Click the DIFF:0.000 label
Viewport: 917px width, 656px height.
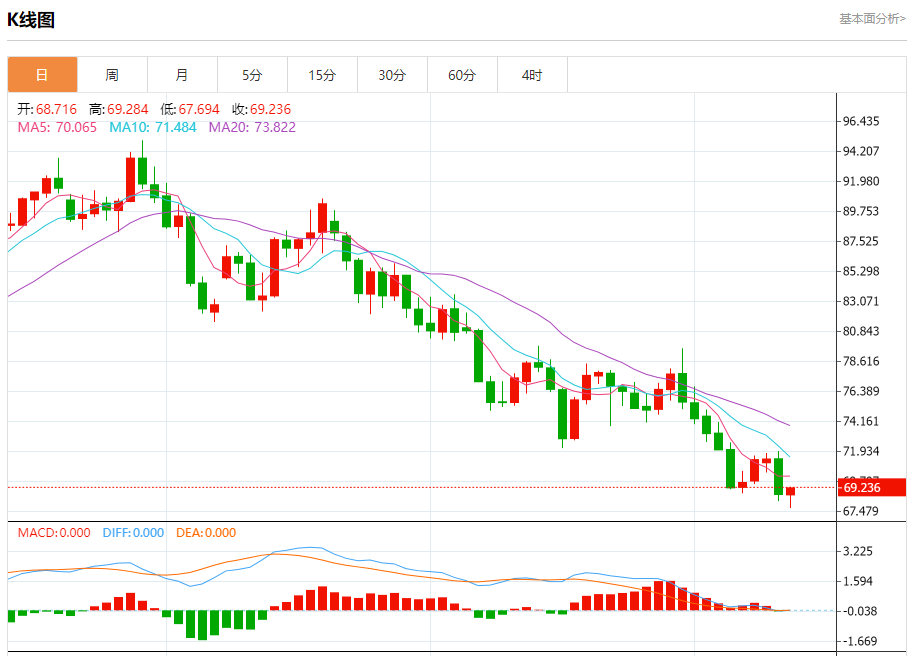coord(133,533)
